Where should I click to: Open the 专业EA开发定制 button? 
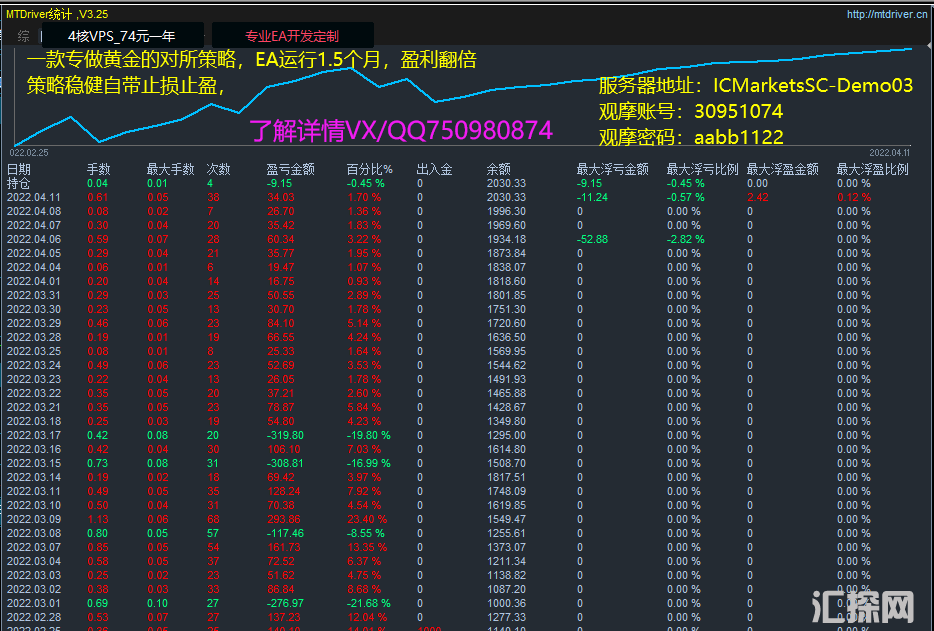click(x=292, y=36)
